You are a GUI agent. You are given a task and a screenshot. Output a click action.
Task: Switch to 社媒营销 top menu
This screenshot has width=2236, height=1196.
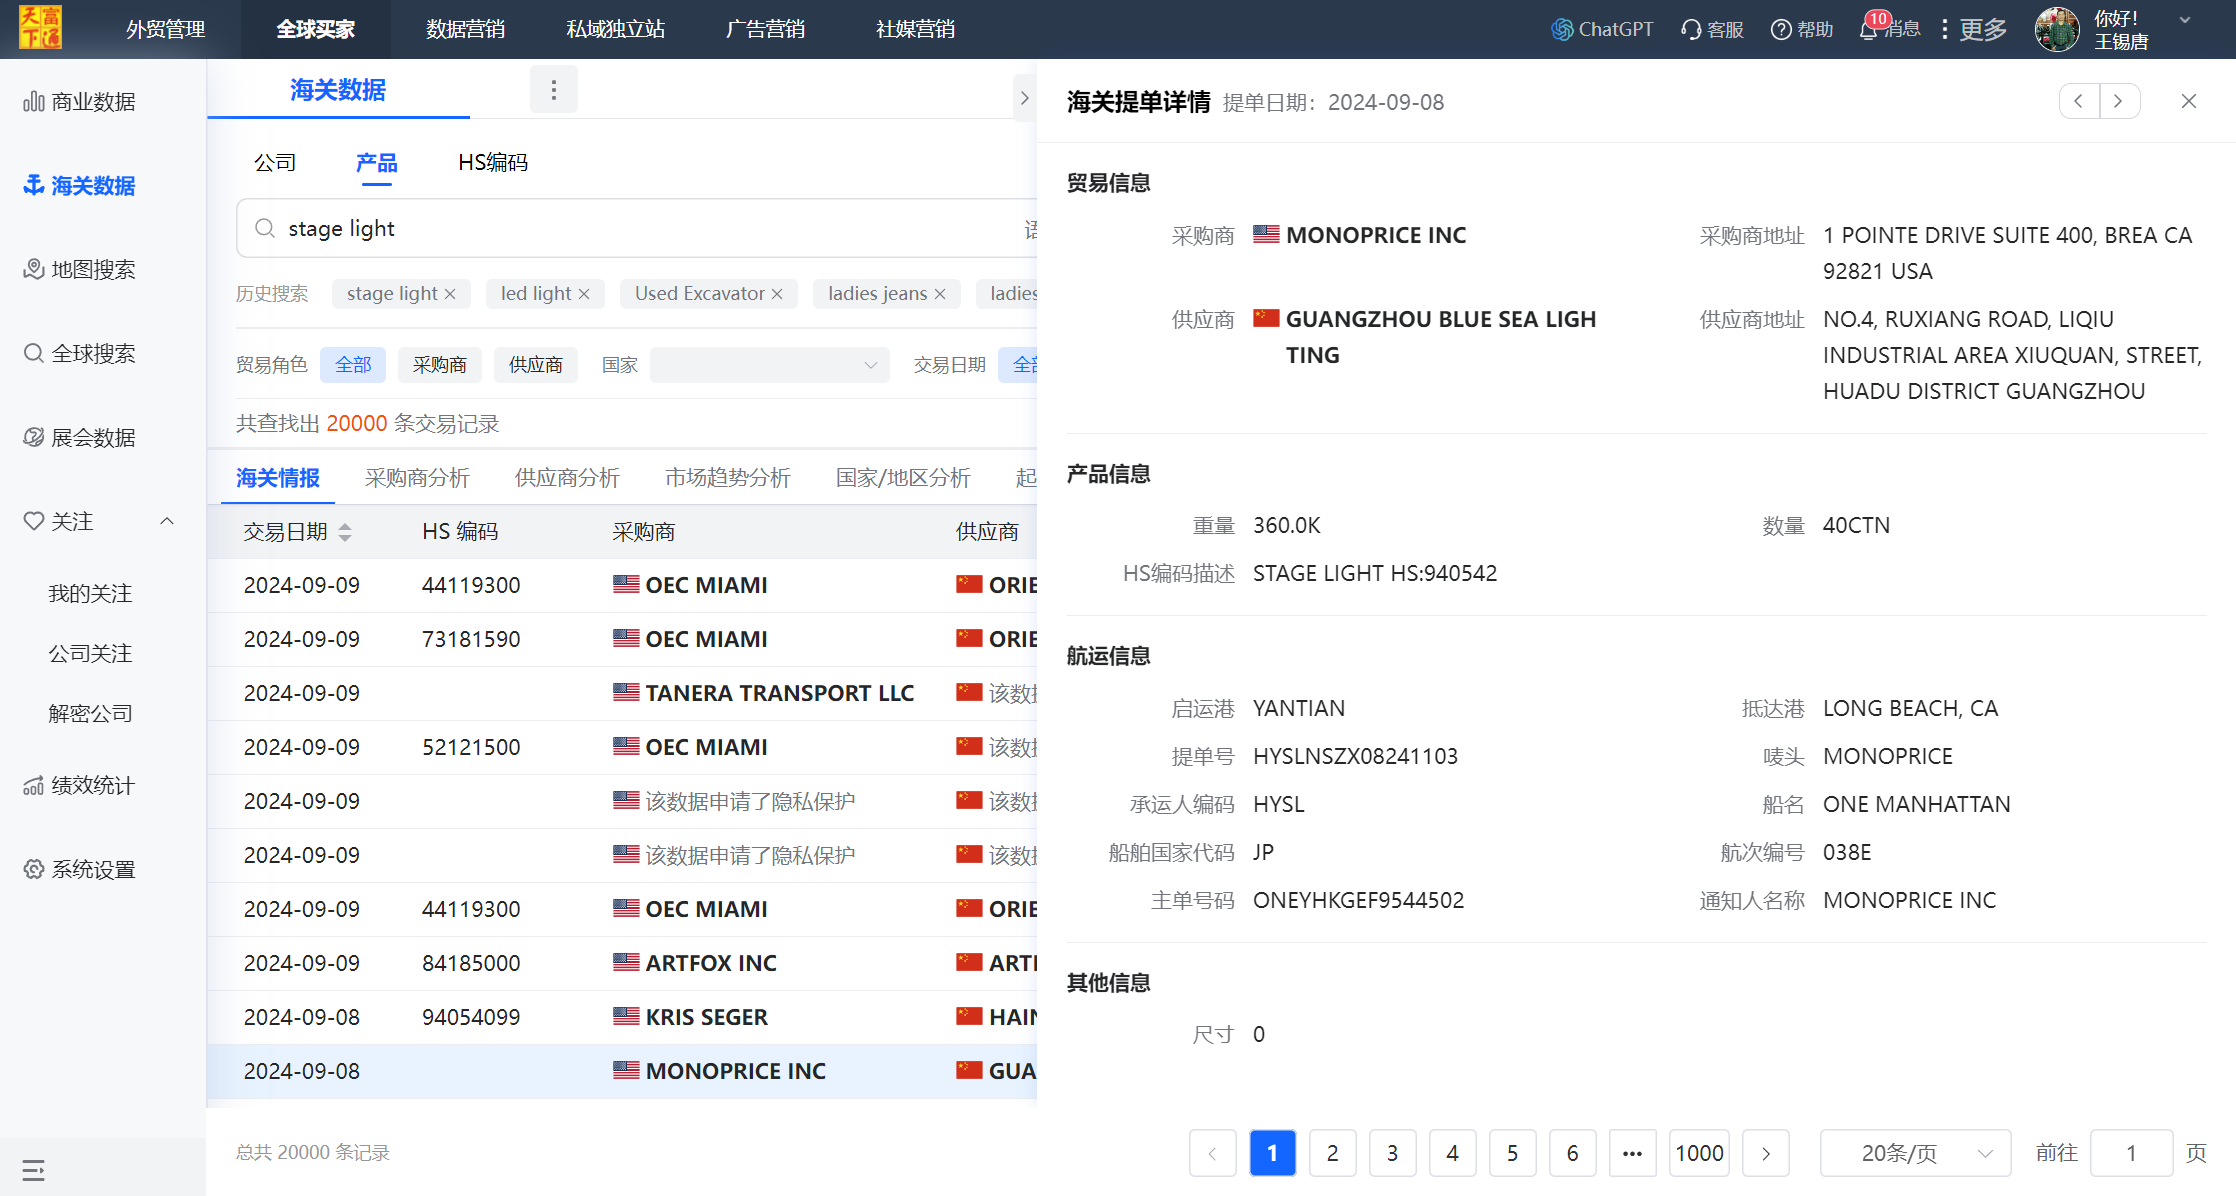click(x=916, y=29)
